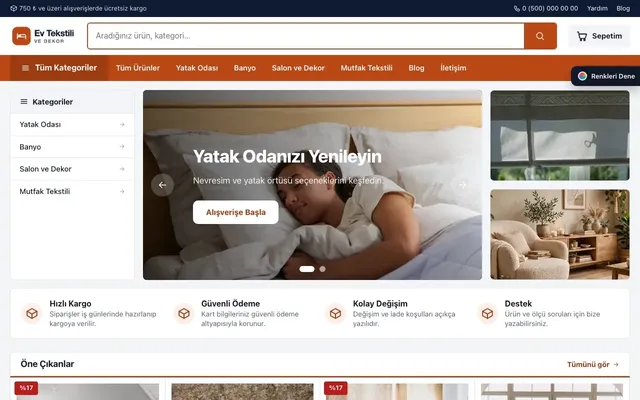Click the Renkleri Dene button

tap(606, 76)
